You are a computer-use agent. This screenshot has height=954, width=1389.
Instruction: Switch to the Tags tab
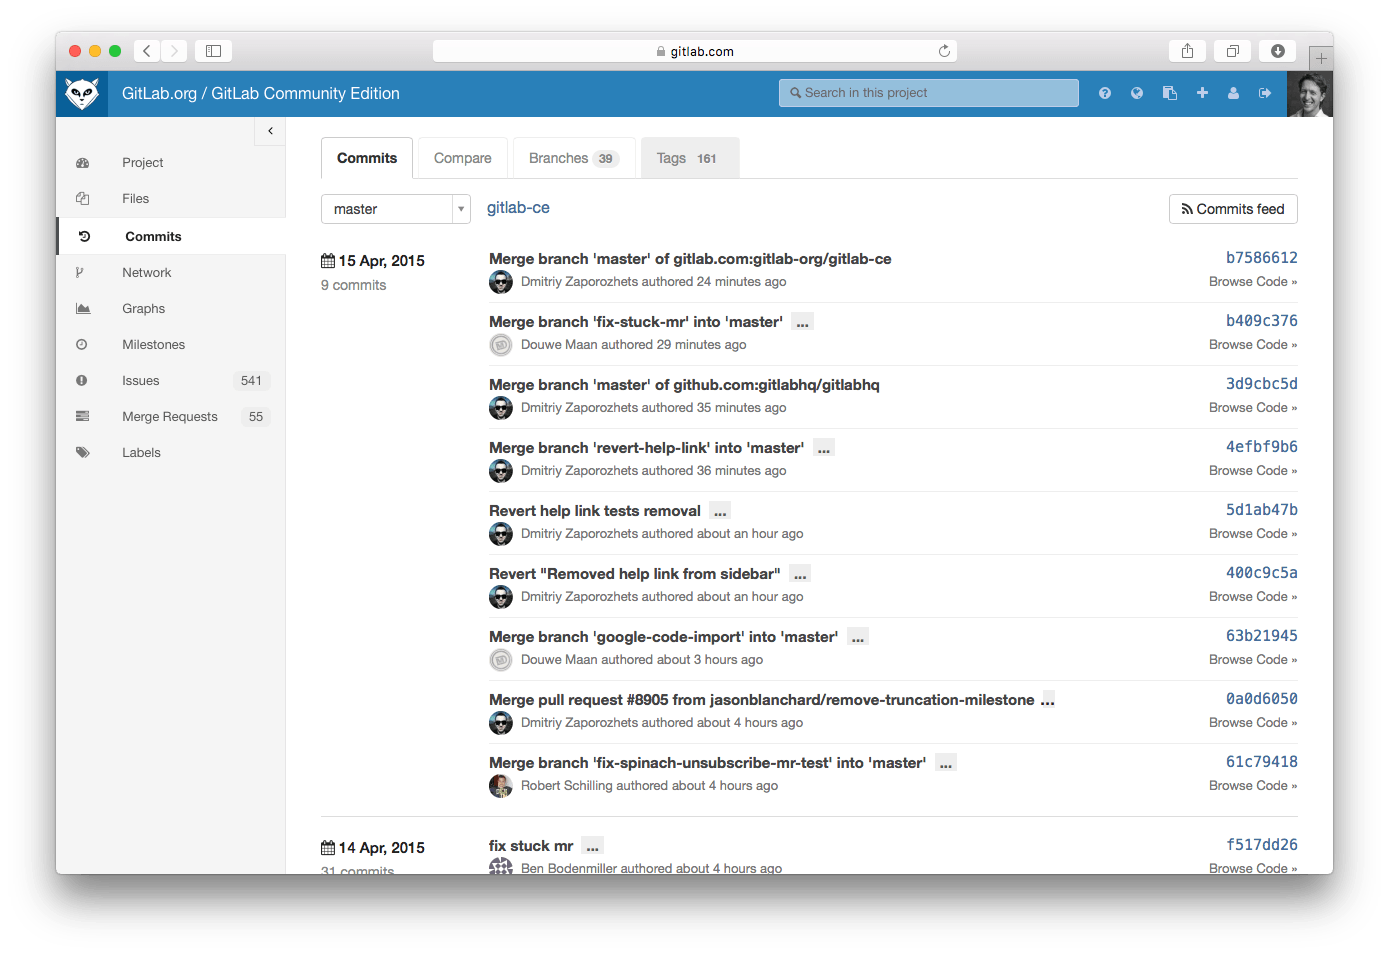tap(690, 158)
